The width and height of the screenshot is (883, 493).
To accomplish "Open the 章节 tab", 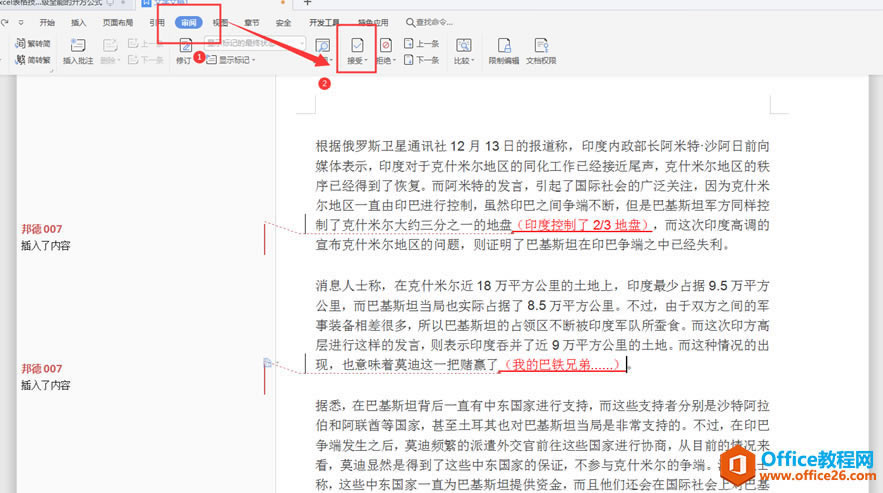I will (252, 23).
